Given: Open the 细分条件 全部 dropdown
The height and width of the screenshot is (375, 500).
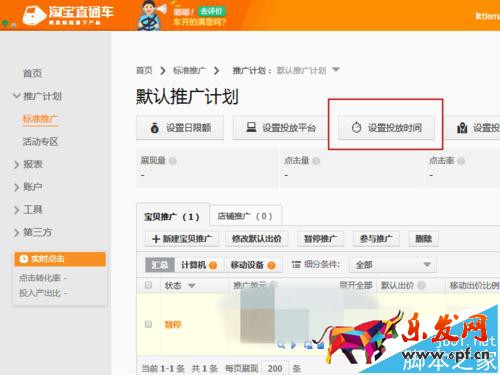Looking at the screenshot, I should (x=393, y=265).
